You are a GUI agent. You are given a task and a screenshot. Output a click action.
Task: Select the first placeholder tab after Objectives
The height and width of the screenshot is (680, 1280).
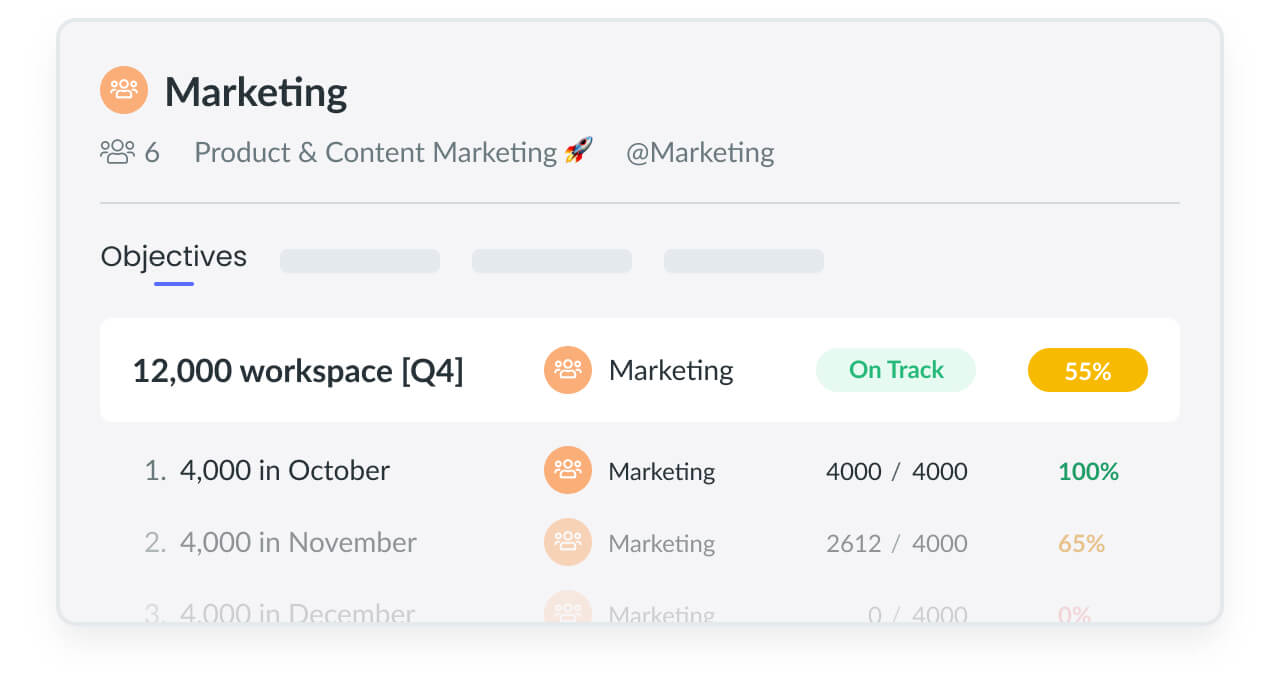coord(360,261)
